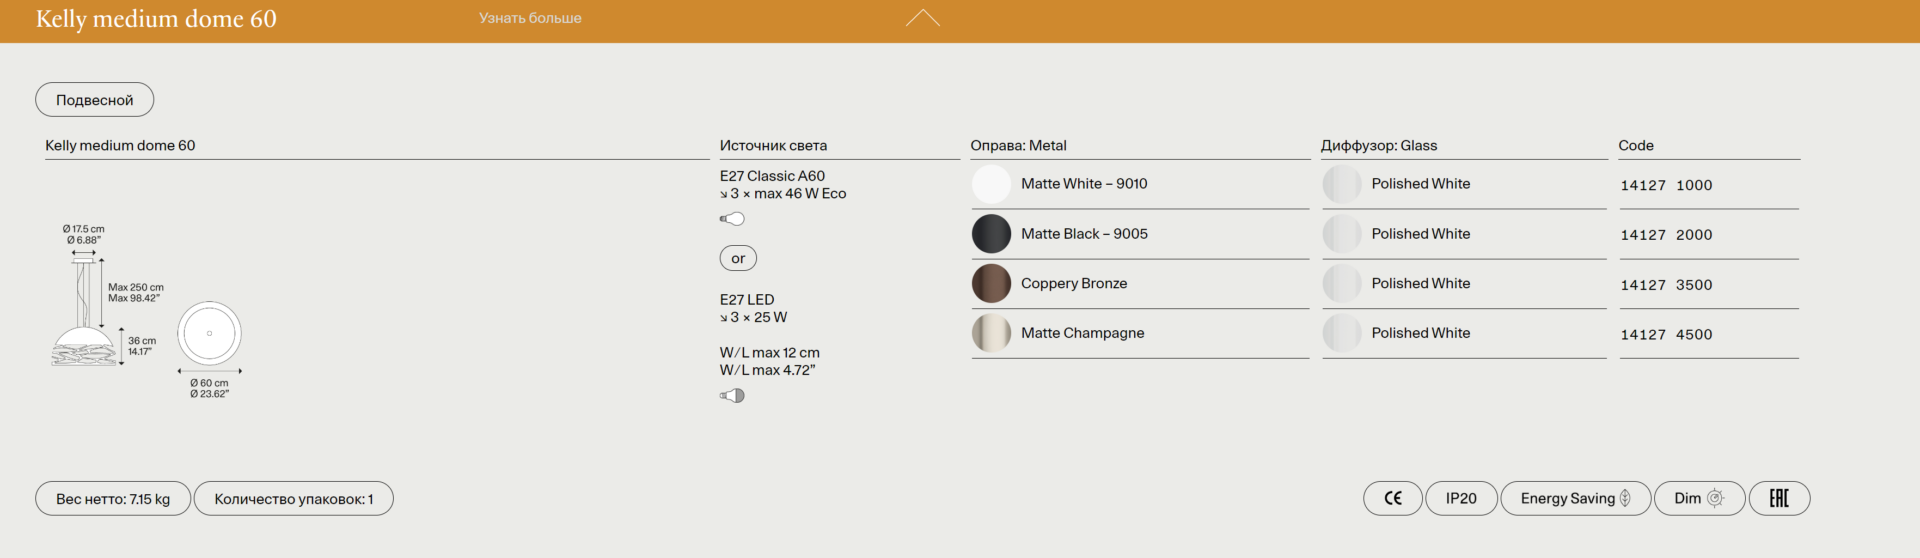Image resolution: width=1920 pixels, height=558 pixels.
Task: Click the Вес нетто 7.15 kg badge
Action: coord(113,499)
